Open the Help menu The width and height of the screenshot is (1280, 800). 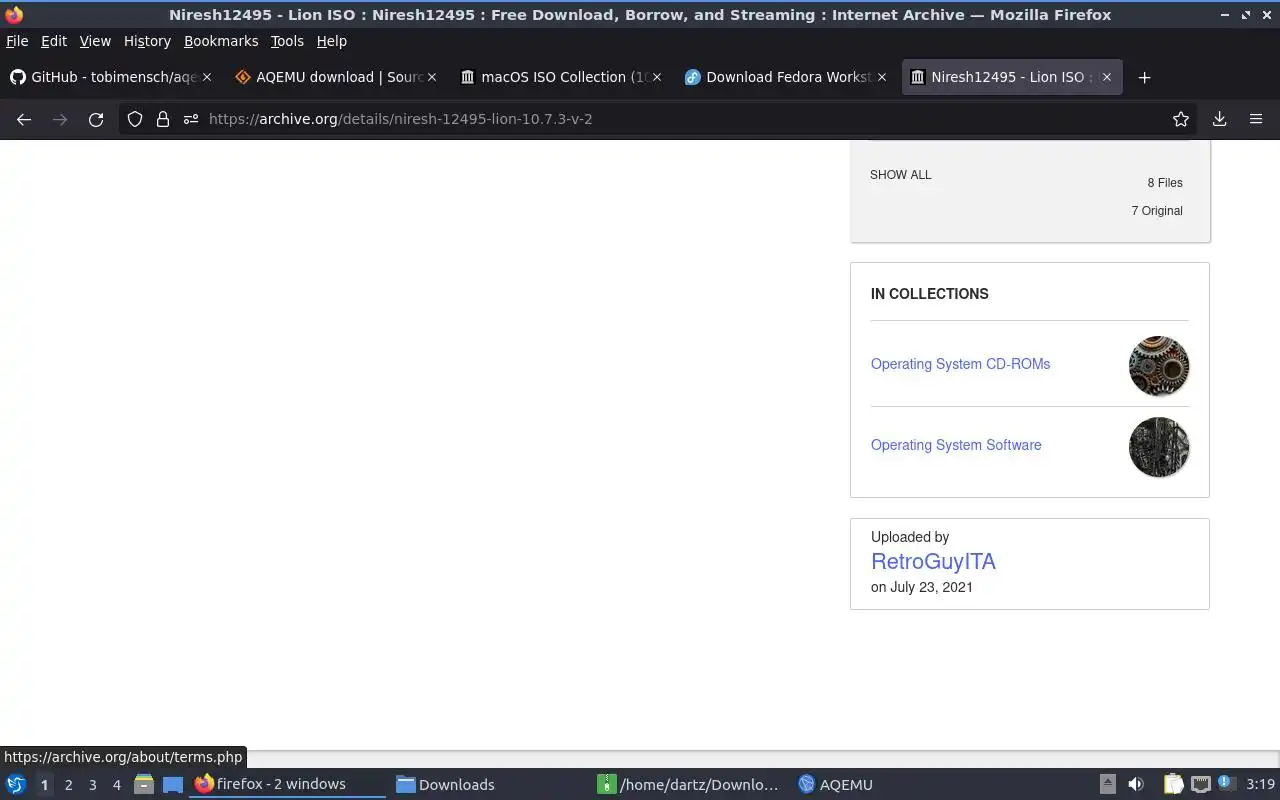tap(331, 41)
